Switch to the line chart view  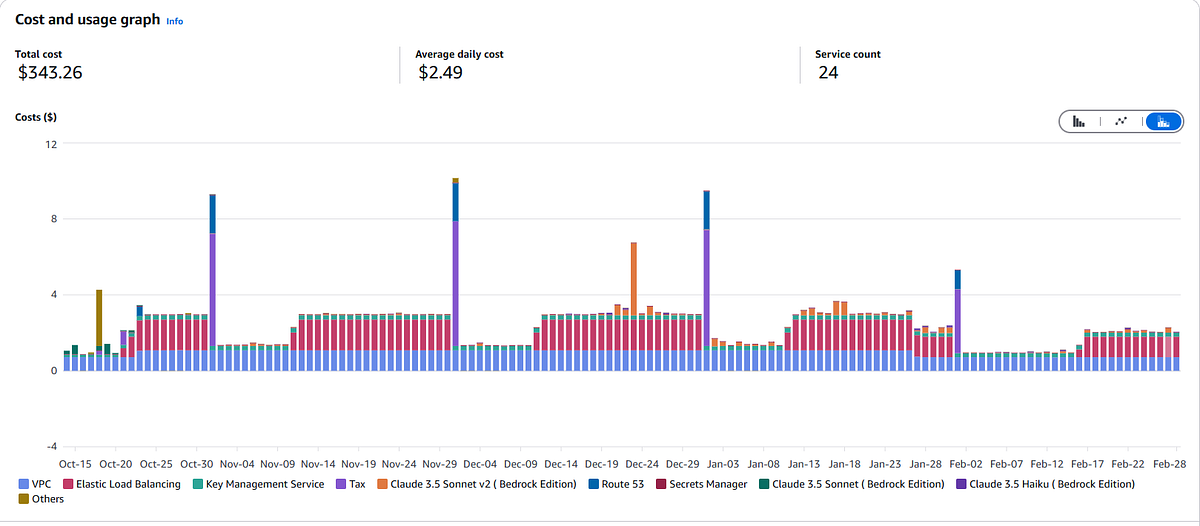pyautogui.click(x=1121, y=121)
